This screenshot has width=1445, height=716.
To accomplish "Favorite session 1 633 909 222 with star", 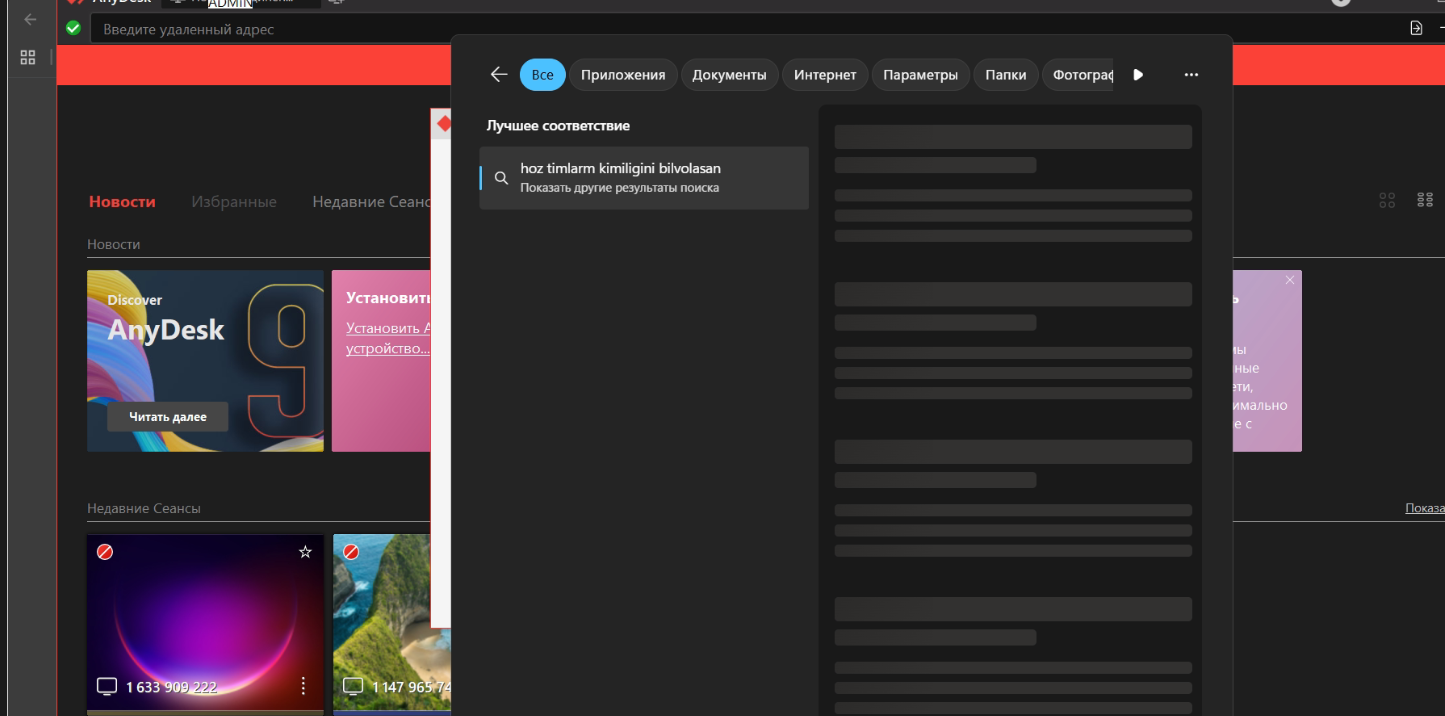I will (305, 552).
